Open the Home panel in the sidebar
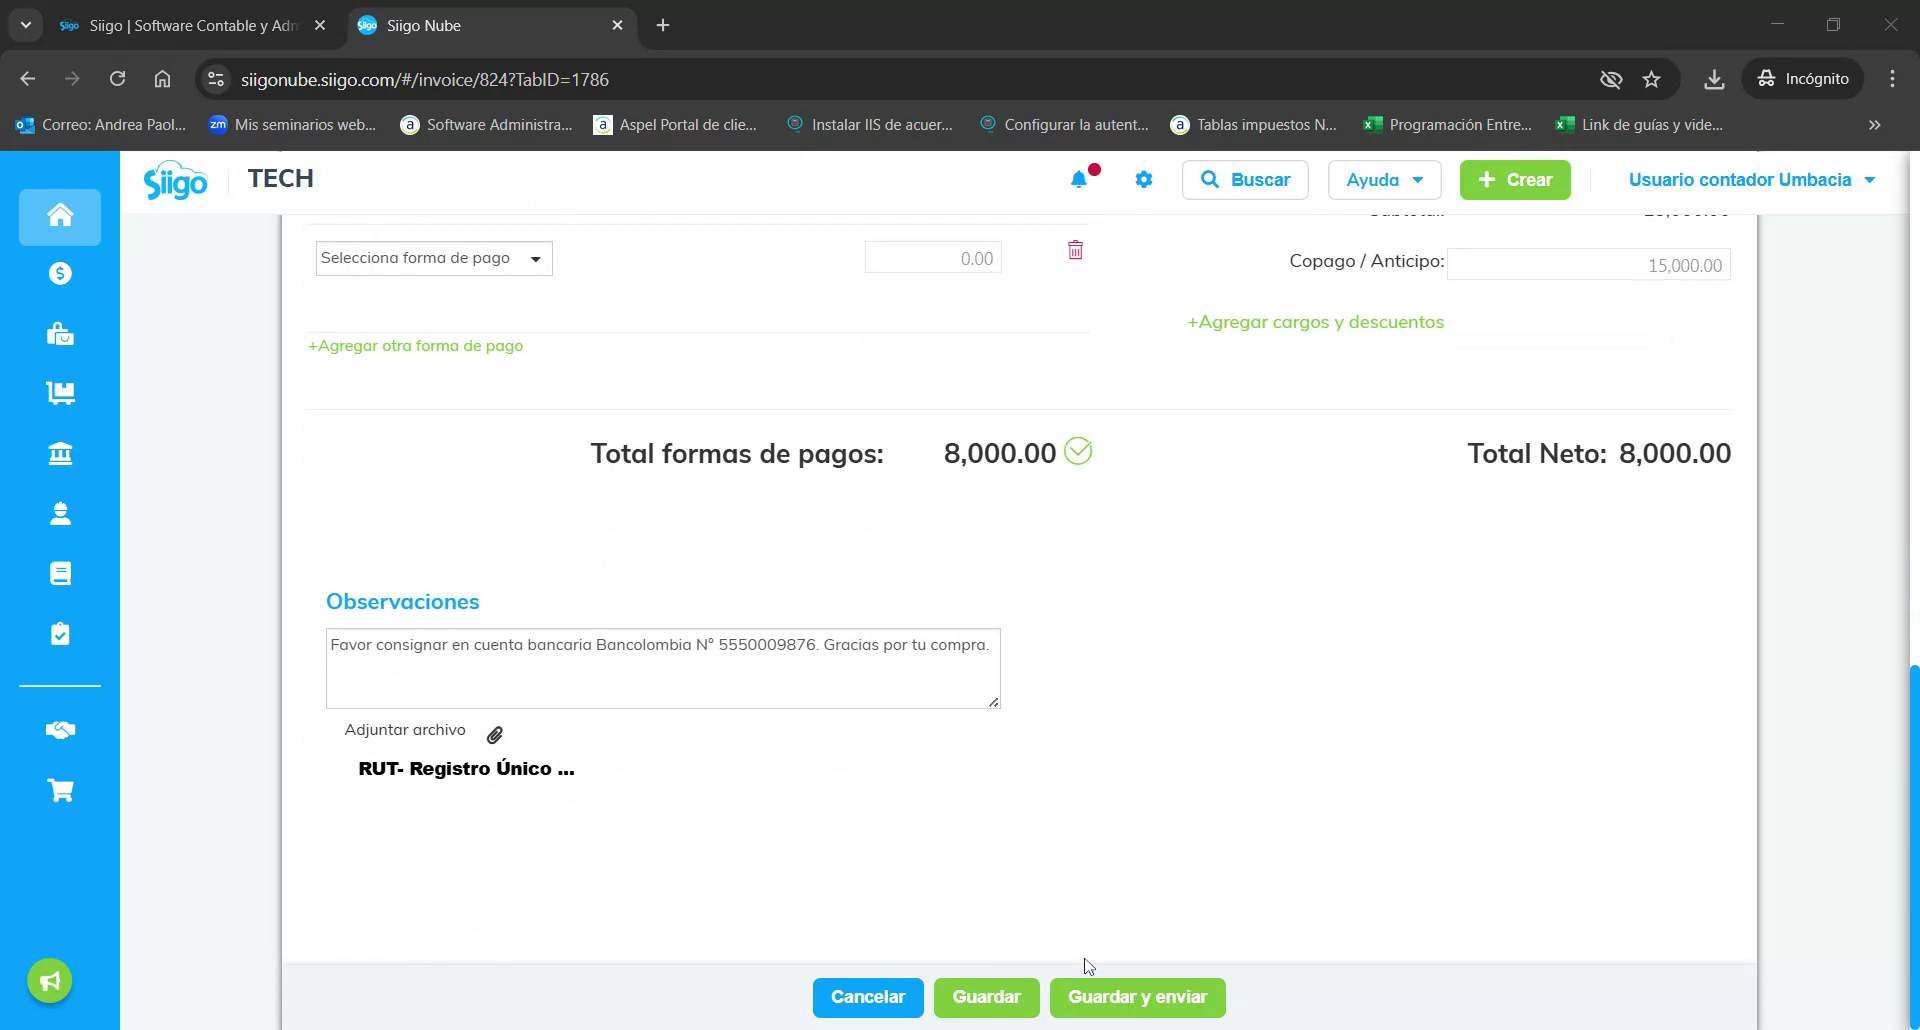The image size is (1920, 1030). coord(60,216)
